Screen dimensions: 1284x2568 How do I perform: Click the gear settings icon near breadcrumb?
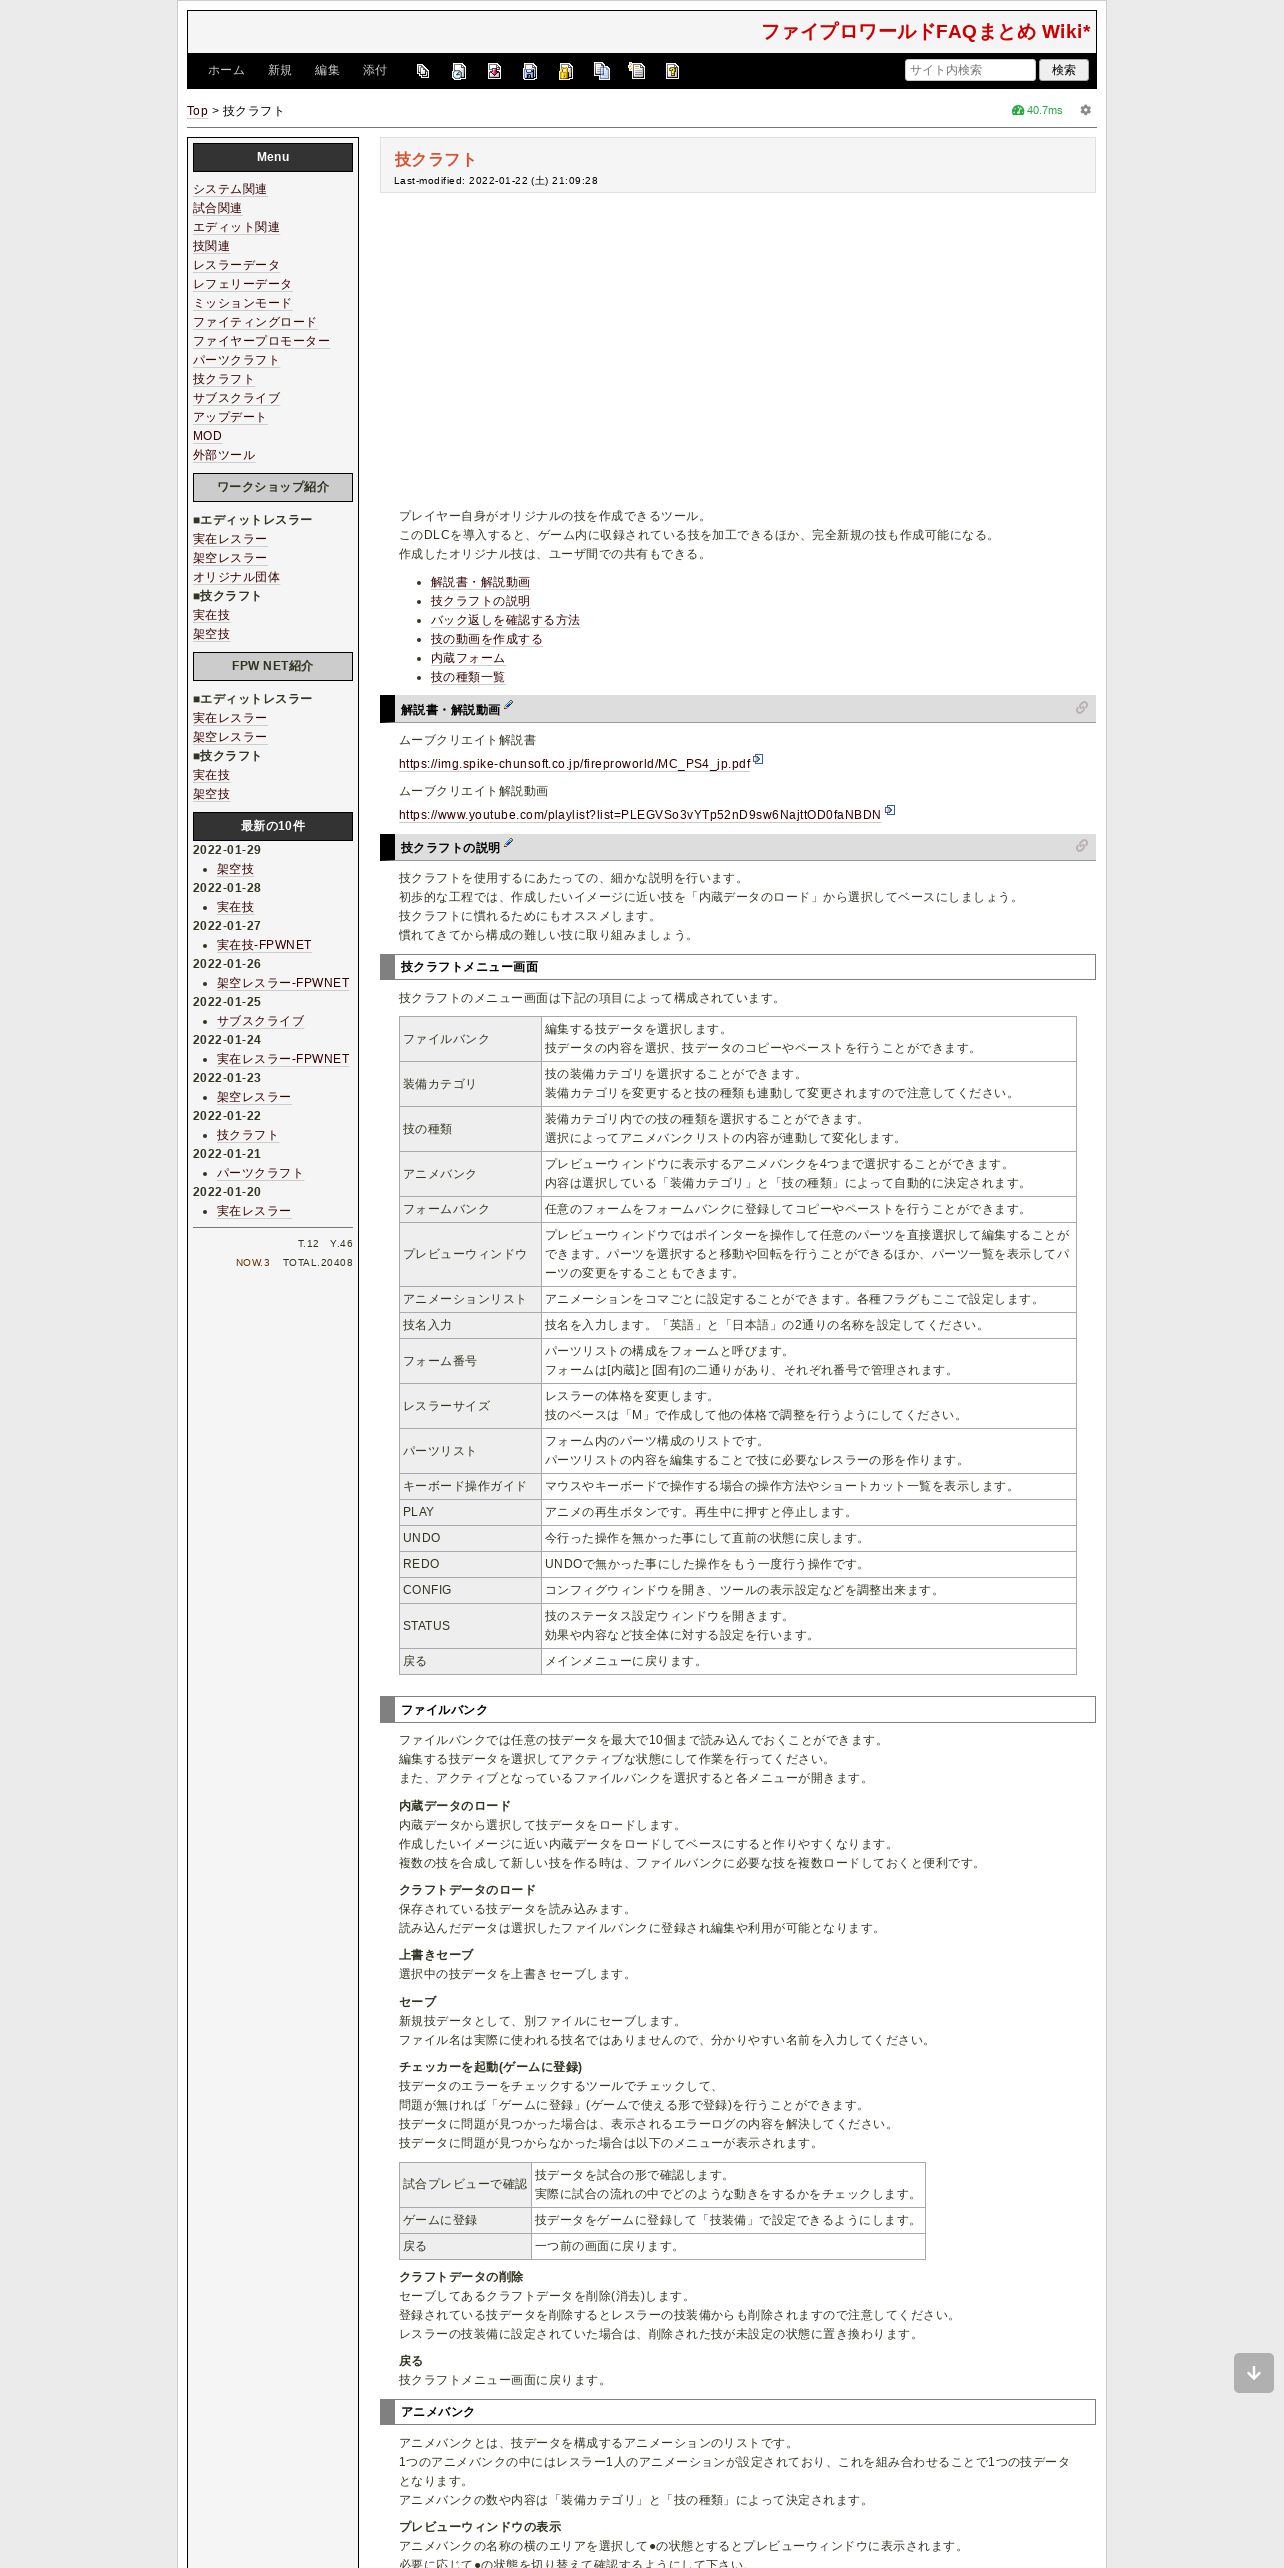tap(1085, 110)
